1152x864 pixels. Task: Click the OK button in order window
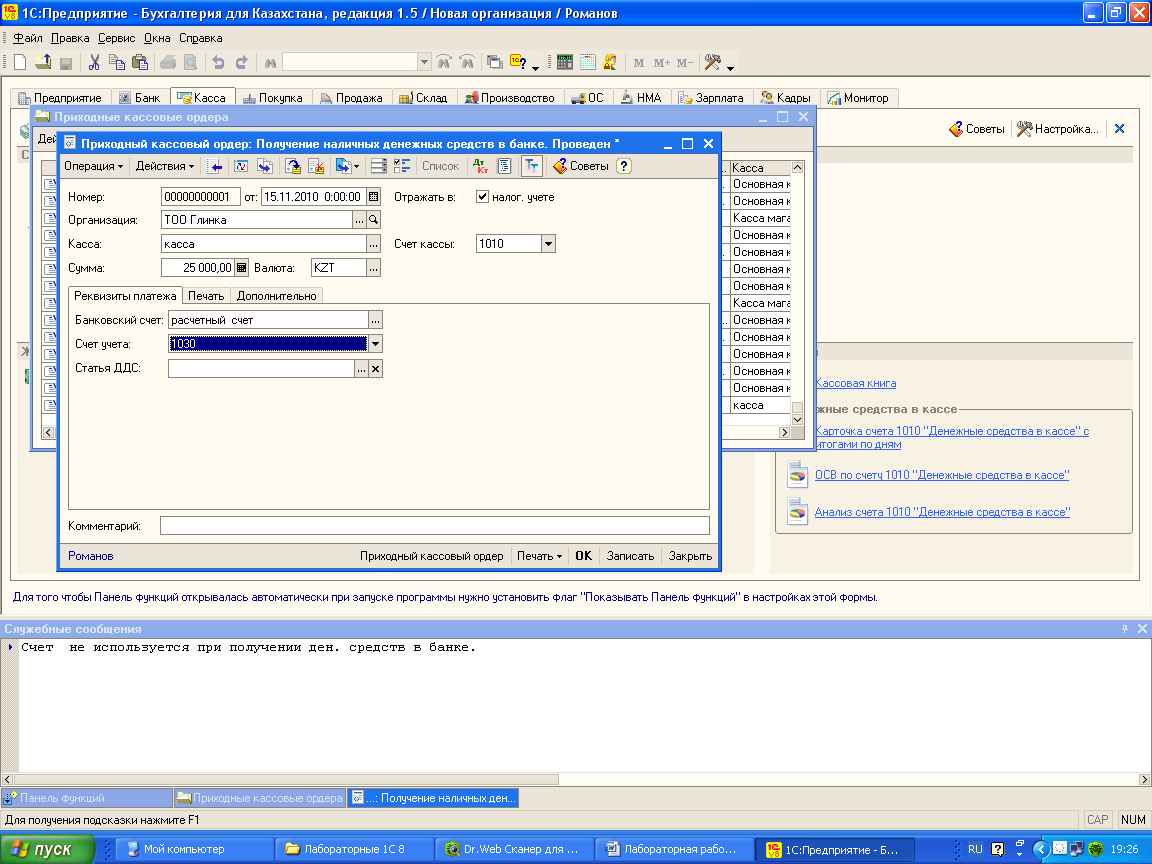point(583,556)
